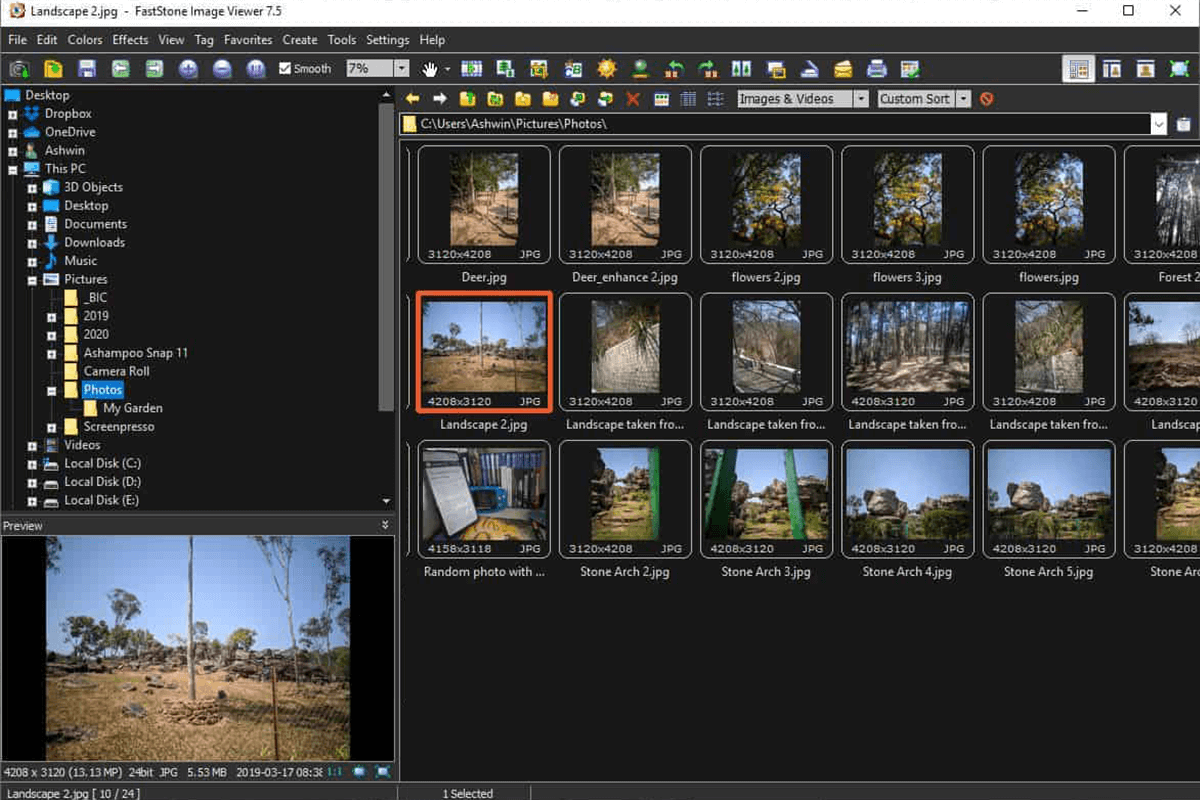The height and width of the screenshot is (800, 1200).
Task: Email the selected photo
Action: click(x=843, y=68)
